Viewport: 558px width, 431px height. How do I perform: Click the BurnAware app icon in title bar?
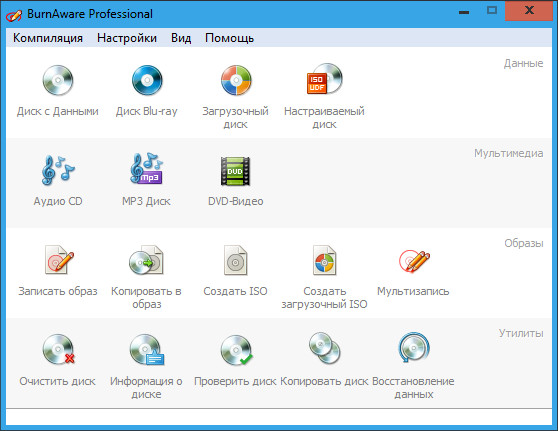(x=14, y=15)
